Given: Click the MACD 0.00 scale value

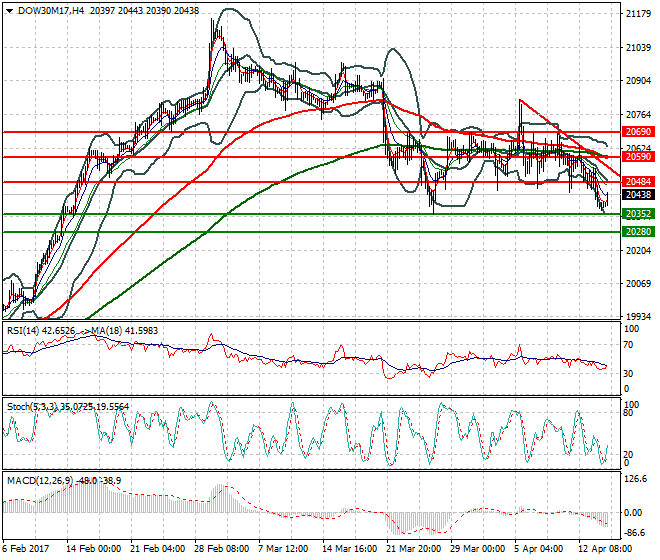Looking at the screenshot, I should point(633,513).
